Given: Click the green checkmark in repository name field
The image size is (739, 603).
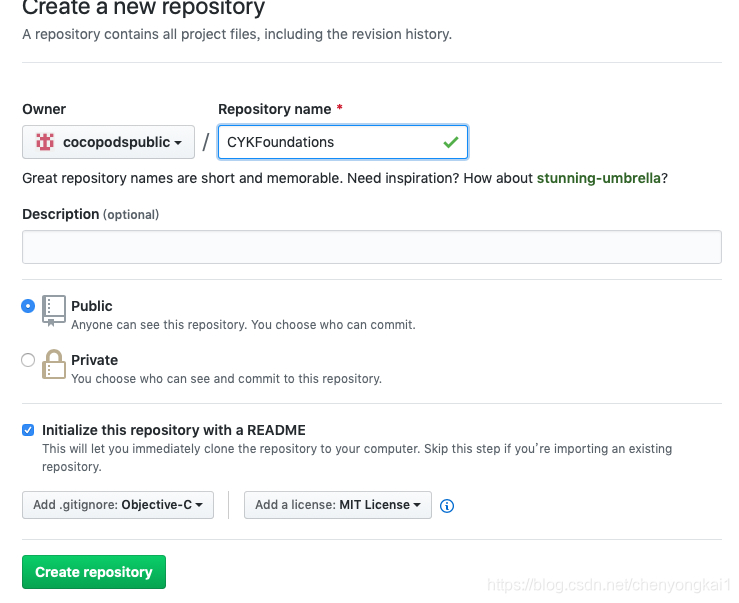Looking at the screenshot, I should (451, 142).
